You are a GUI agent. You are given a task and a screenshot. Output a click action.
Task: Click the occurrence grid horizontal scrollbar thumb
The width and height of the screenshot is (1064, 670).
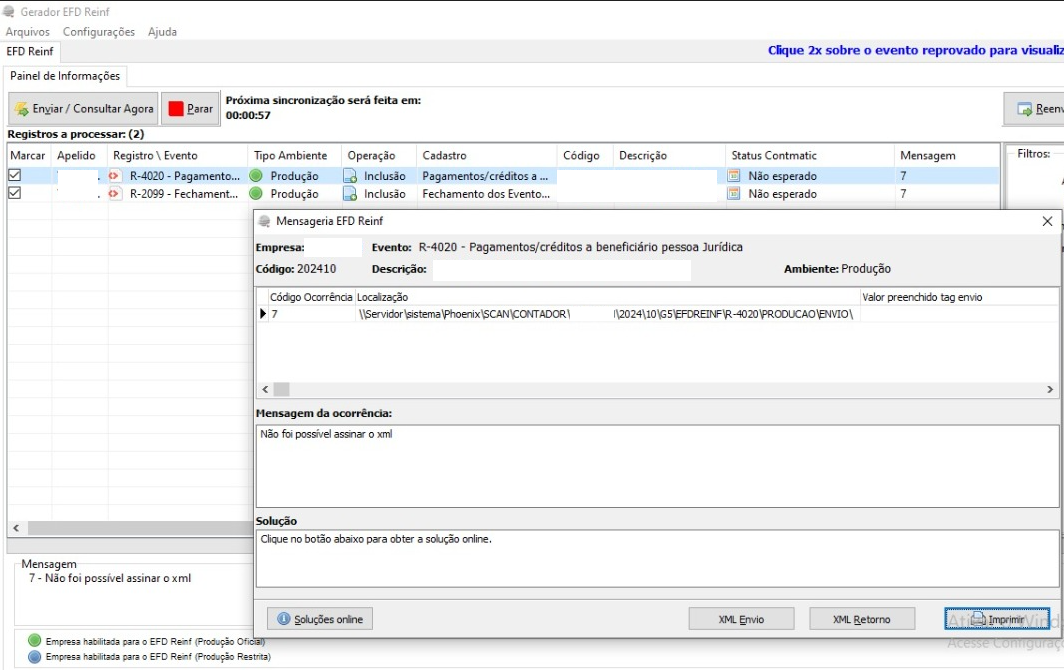coord(281,390)
